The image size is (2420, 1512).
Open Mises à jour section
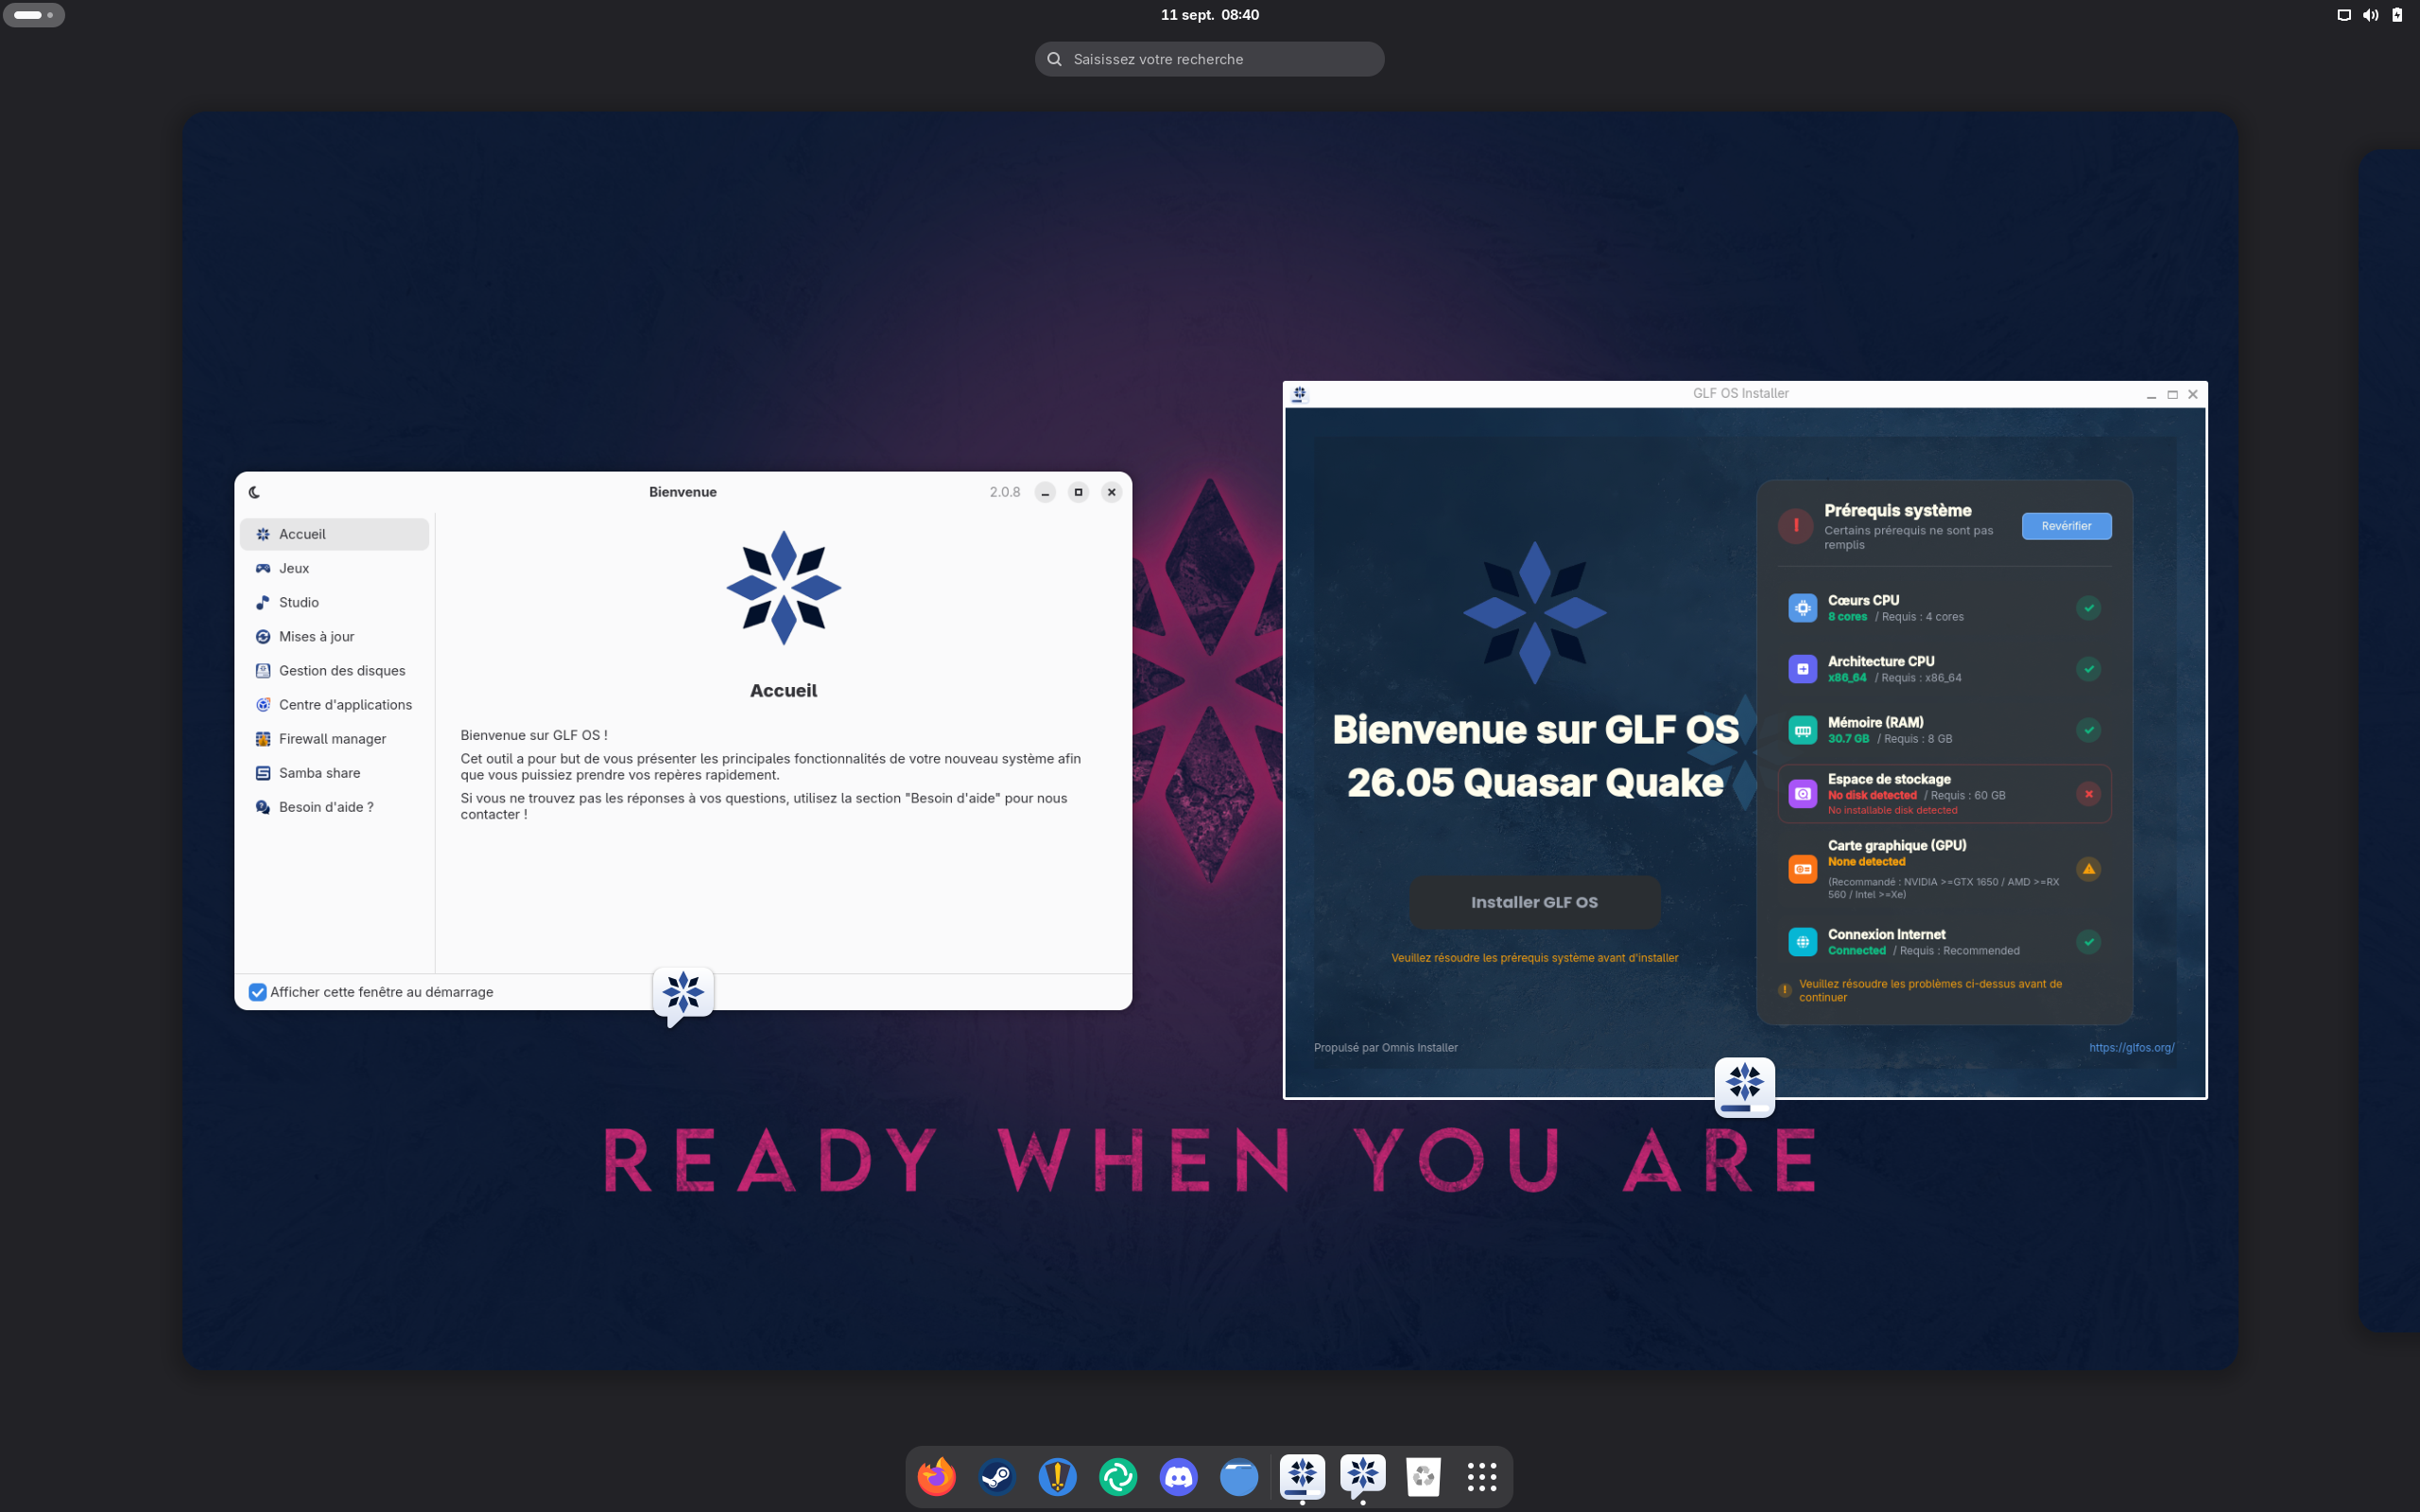point(334,636)
